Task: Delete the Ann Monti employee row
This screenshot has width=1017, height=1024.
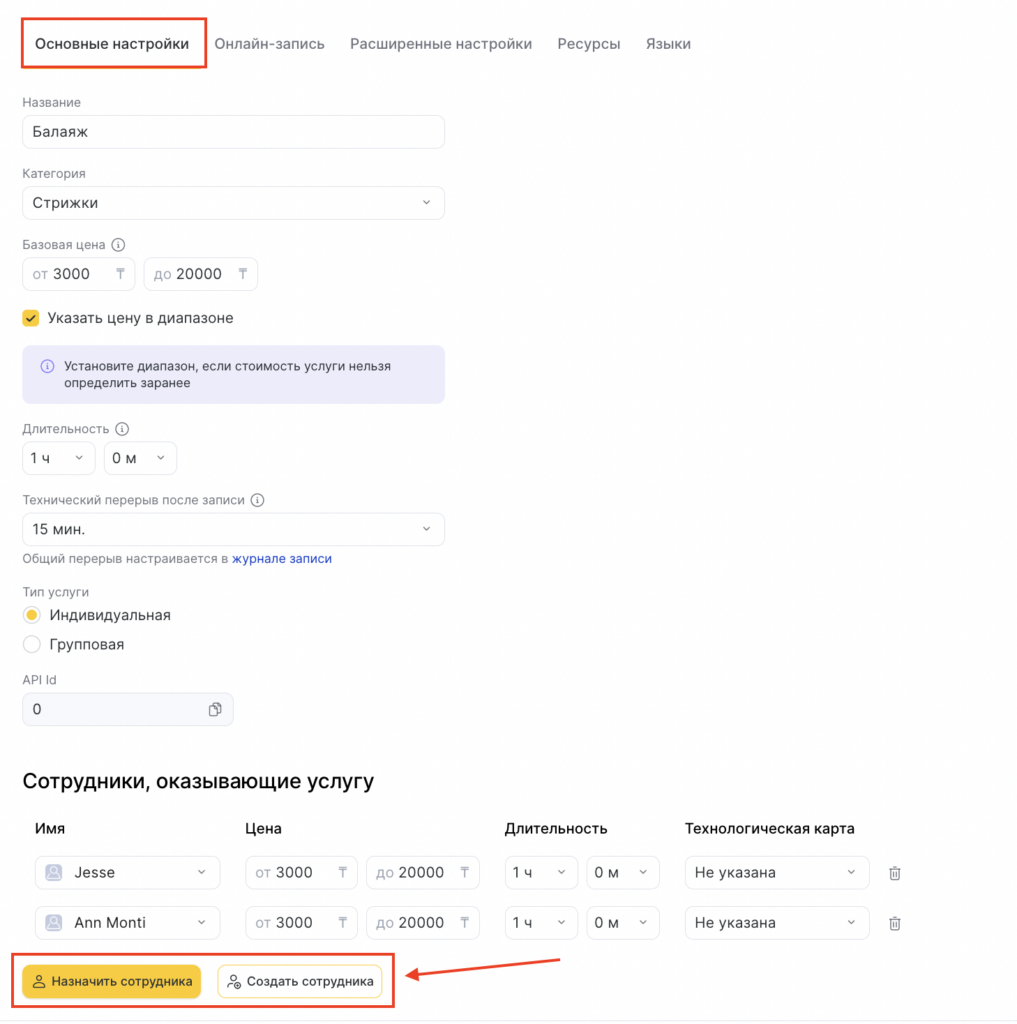Action: pyautogui.click(x=895, y=923)
